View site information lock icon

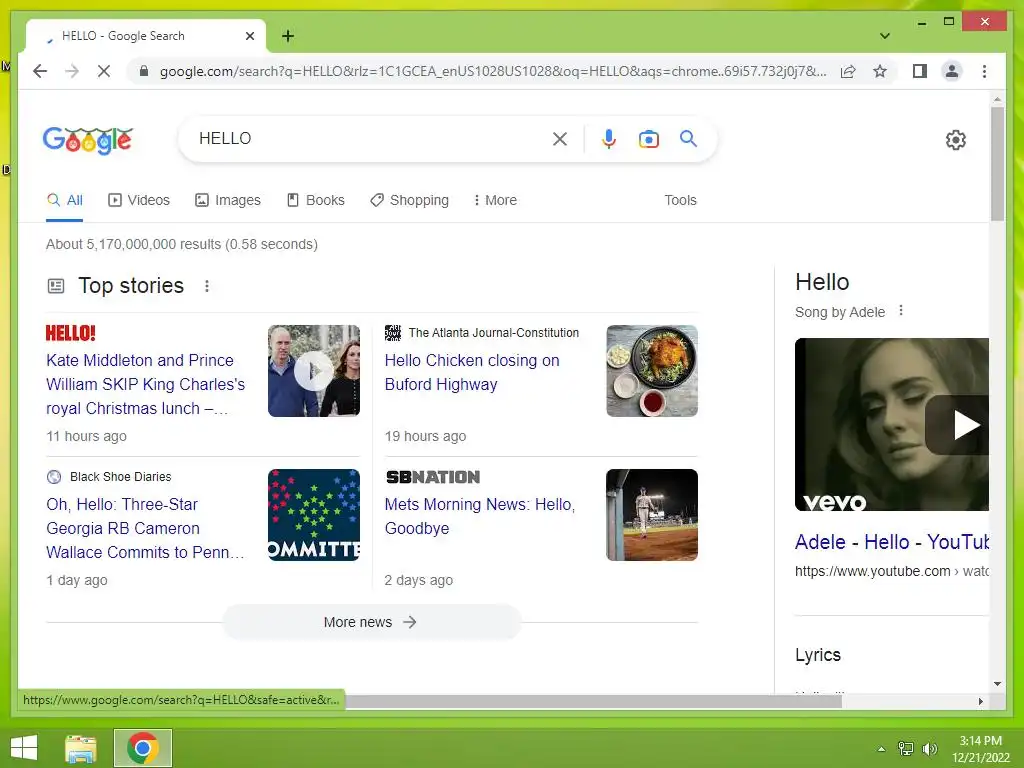coord(144,71)
